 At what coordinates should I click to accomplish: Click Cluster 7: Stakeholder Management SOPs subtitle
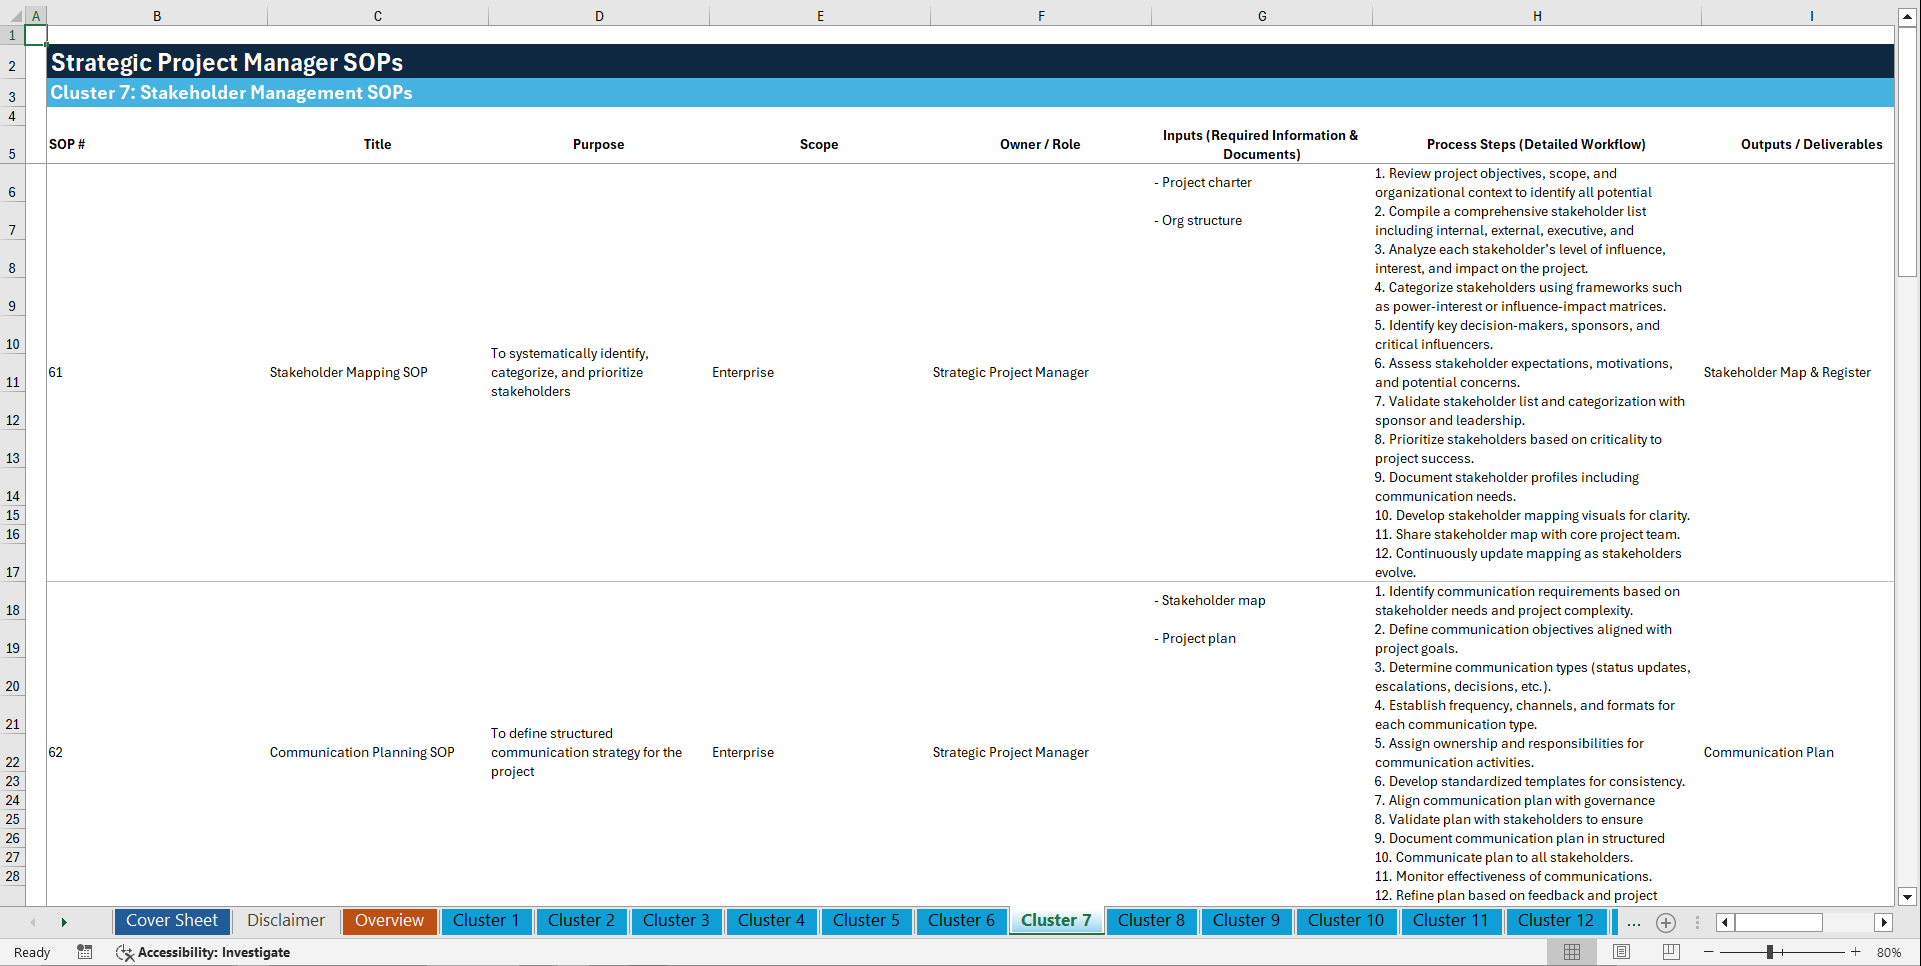tap(231, 92)
